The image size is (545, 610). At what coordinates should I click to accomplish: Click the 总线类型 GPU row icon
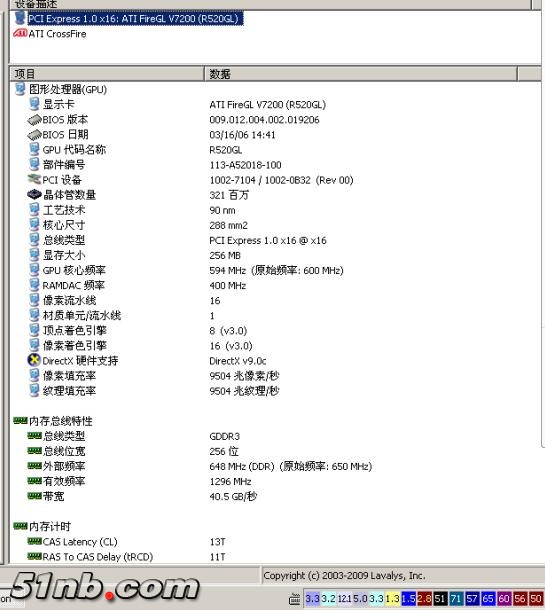(x=34, y=240)
